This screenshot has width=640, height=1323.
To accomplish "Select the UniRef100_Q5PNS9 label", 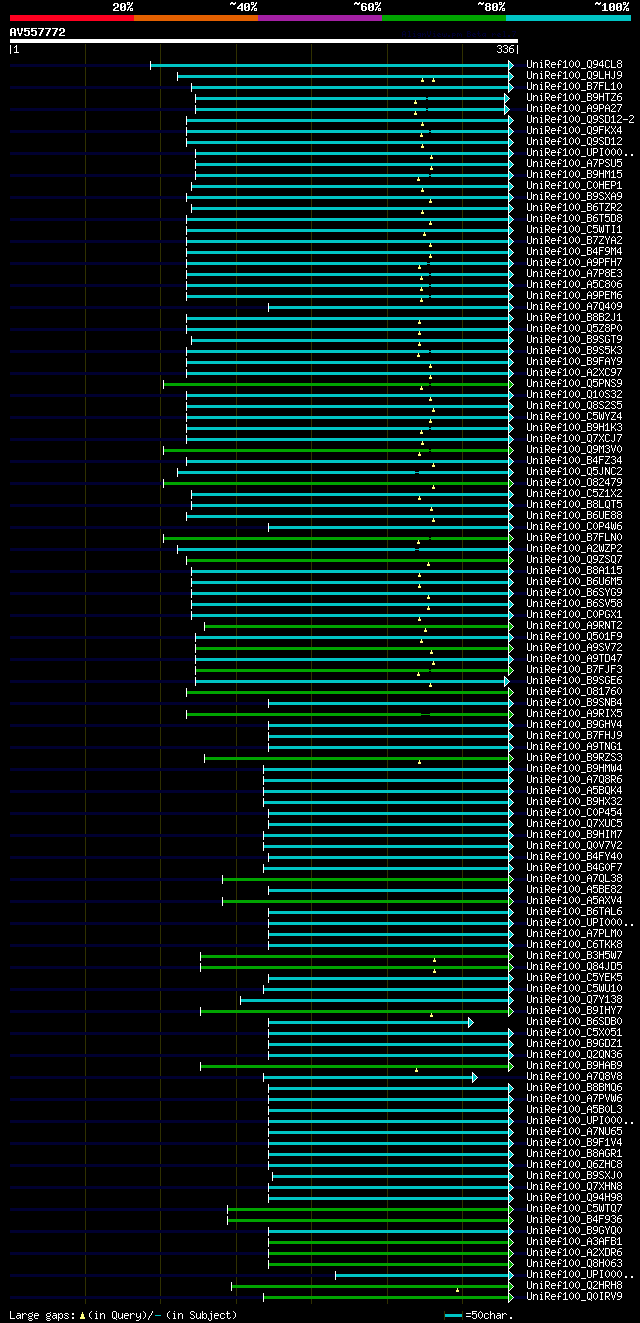I will point(574,384).
